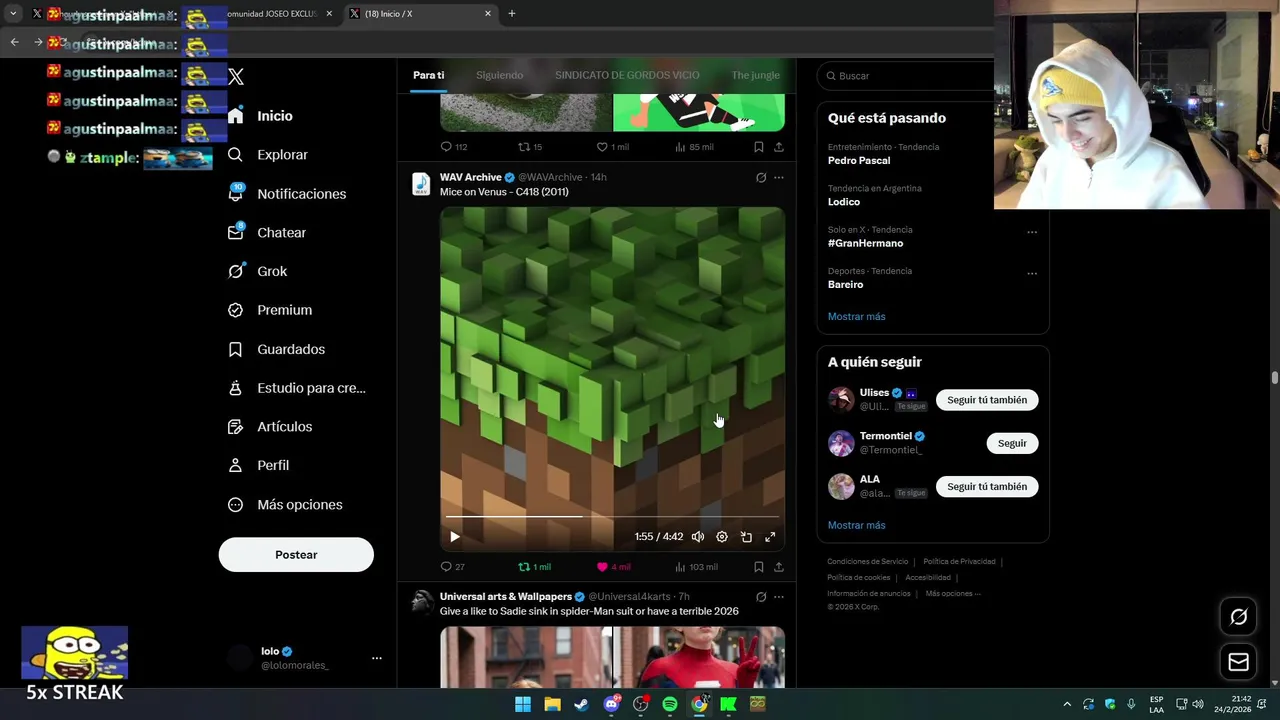Open more options for #GranHermano trend
Screen dimensions: 1280x720
(x=1032, y=232)
